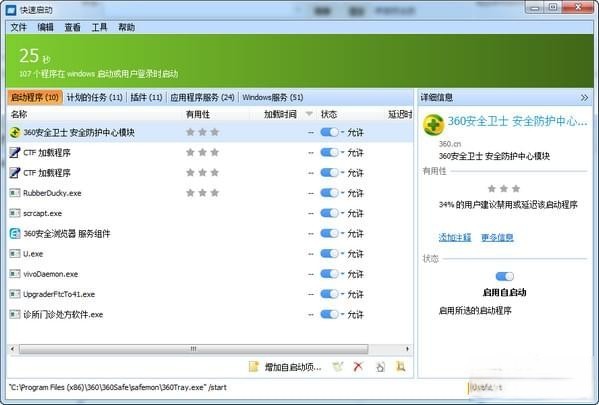The height and width of the screenshot is (405, 599).
Task: Open the 查看 menu
Action: pyautogui.click(x=73, y=27)
